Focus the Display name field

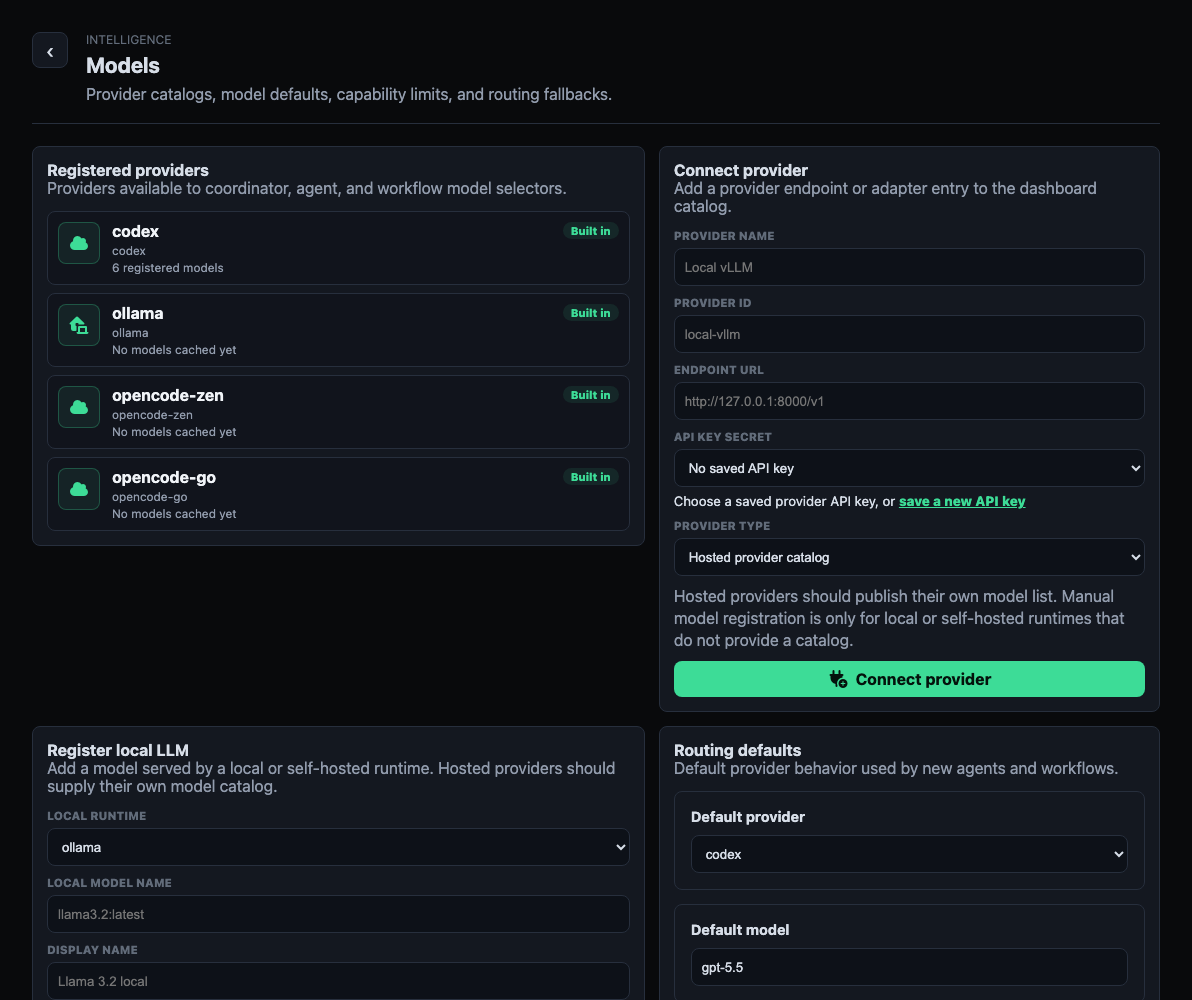338,981
